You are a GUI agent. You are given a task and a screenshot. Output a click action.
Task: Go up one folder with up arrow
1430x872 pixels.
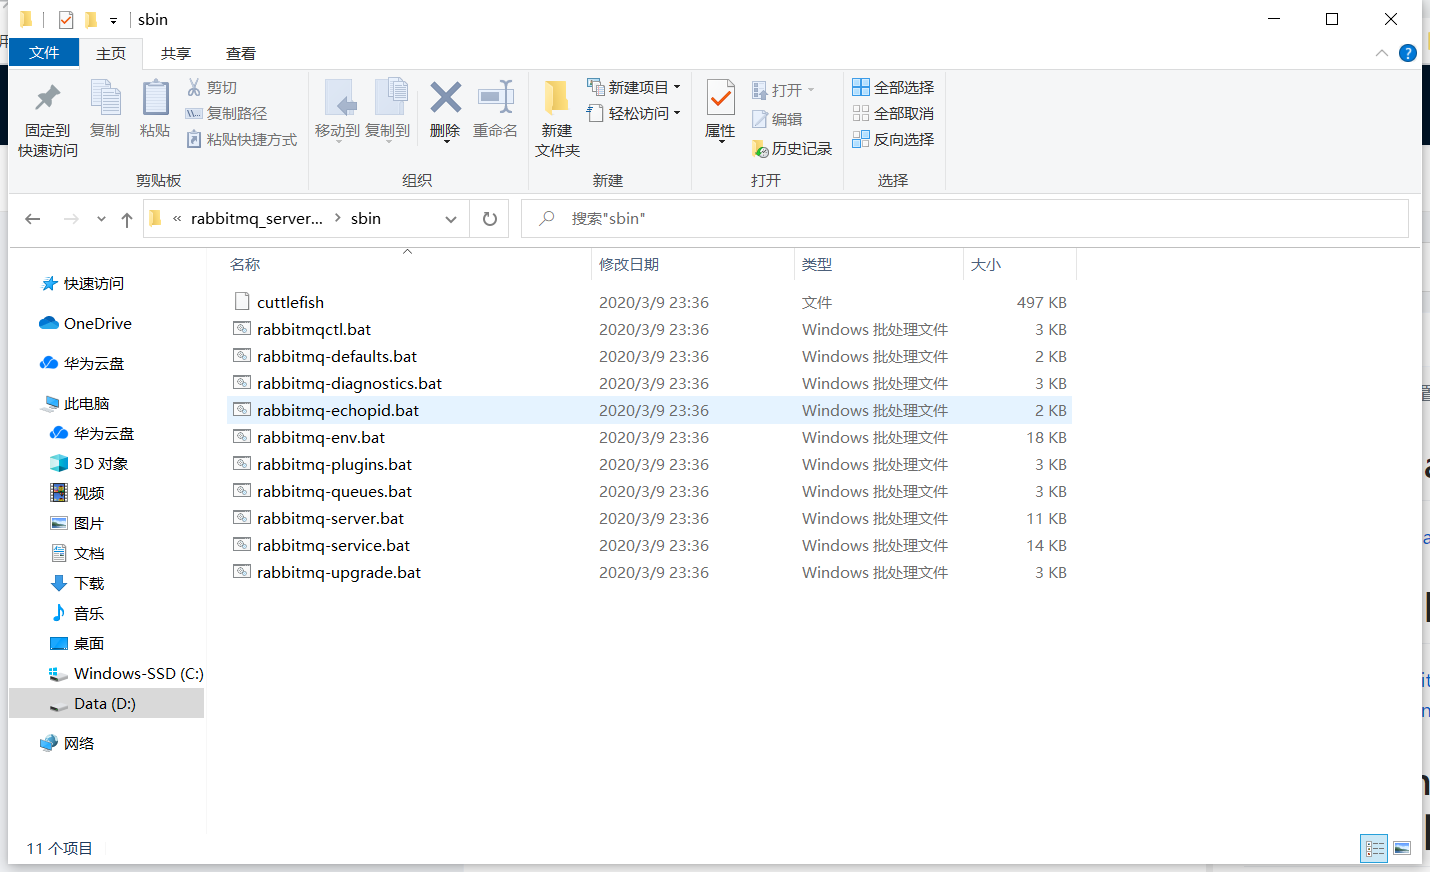point(127,219)
